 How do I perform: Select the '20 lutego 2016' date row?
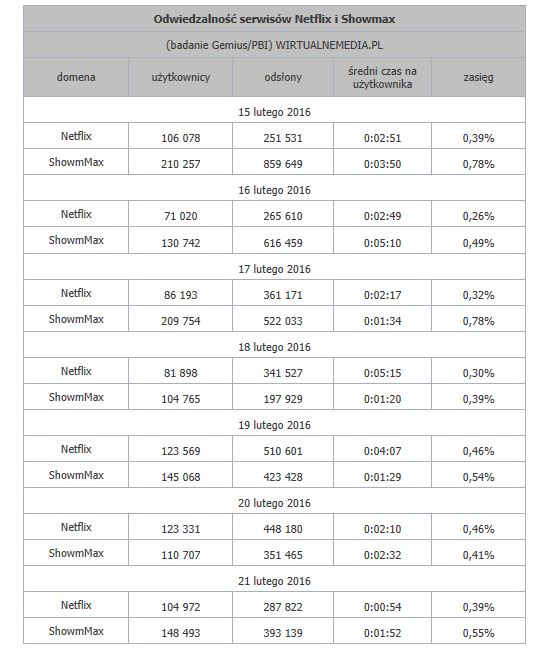pyautogui.click(x=274, y=503)
